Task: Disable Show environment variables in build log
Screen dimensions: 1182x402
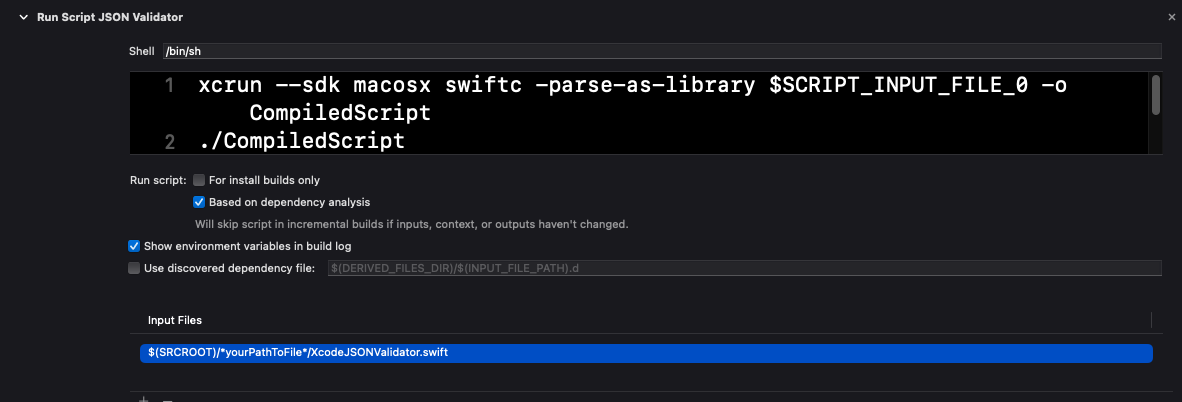Action: [x=134, y=246]
